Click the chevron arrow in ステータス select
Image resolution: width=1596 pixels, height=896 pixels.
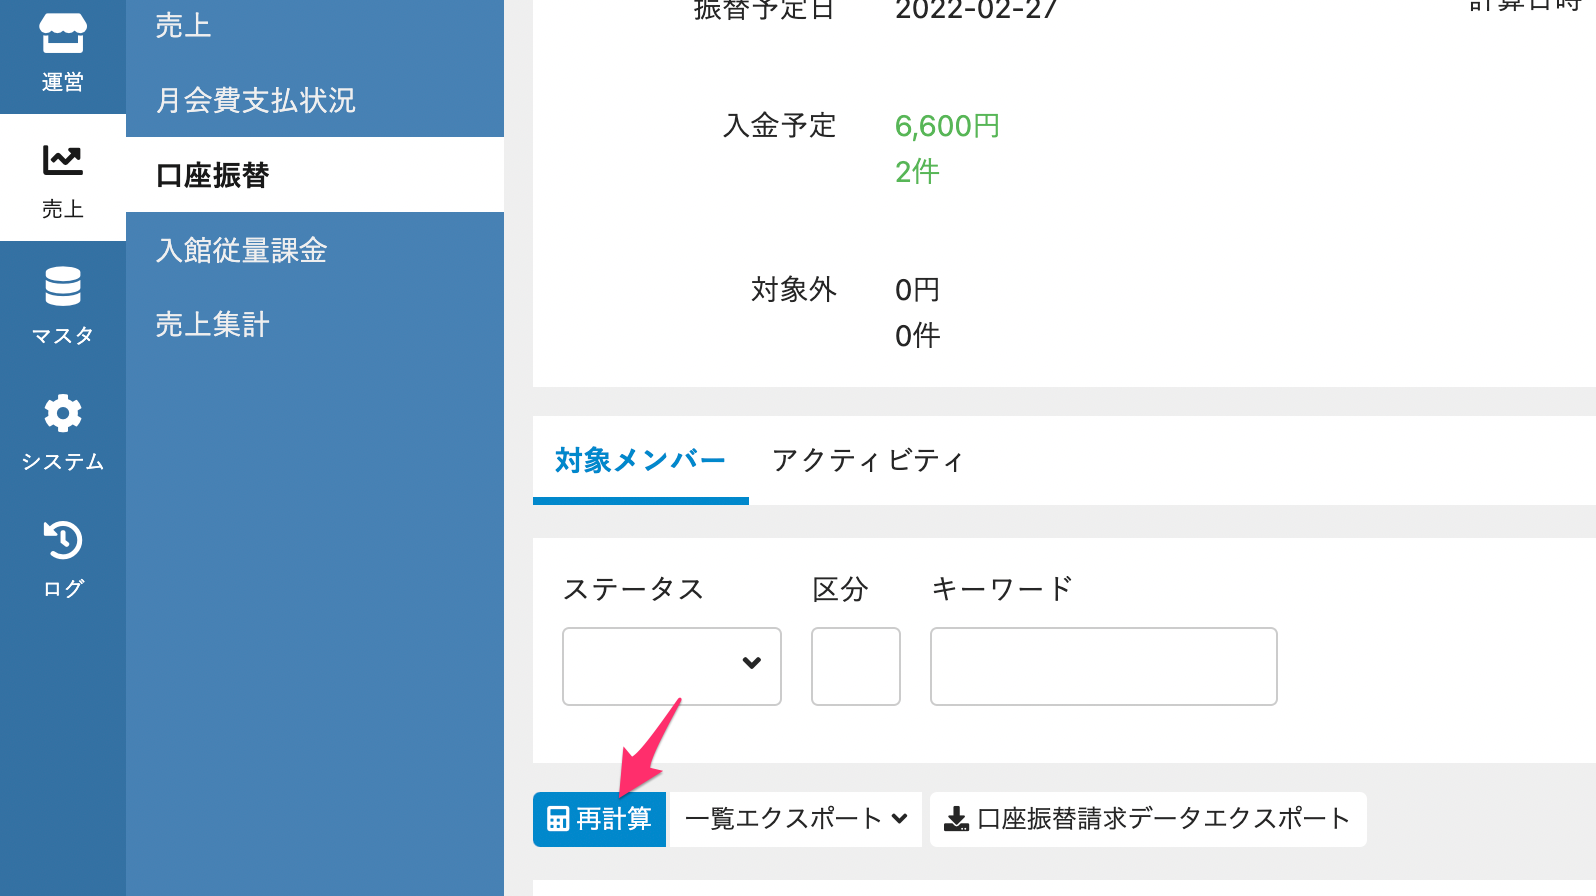coord(752,663)
